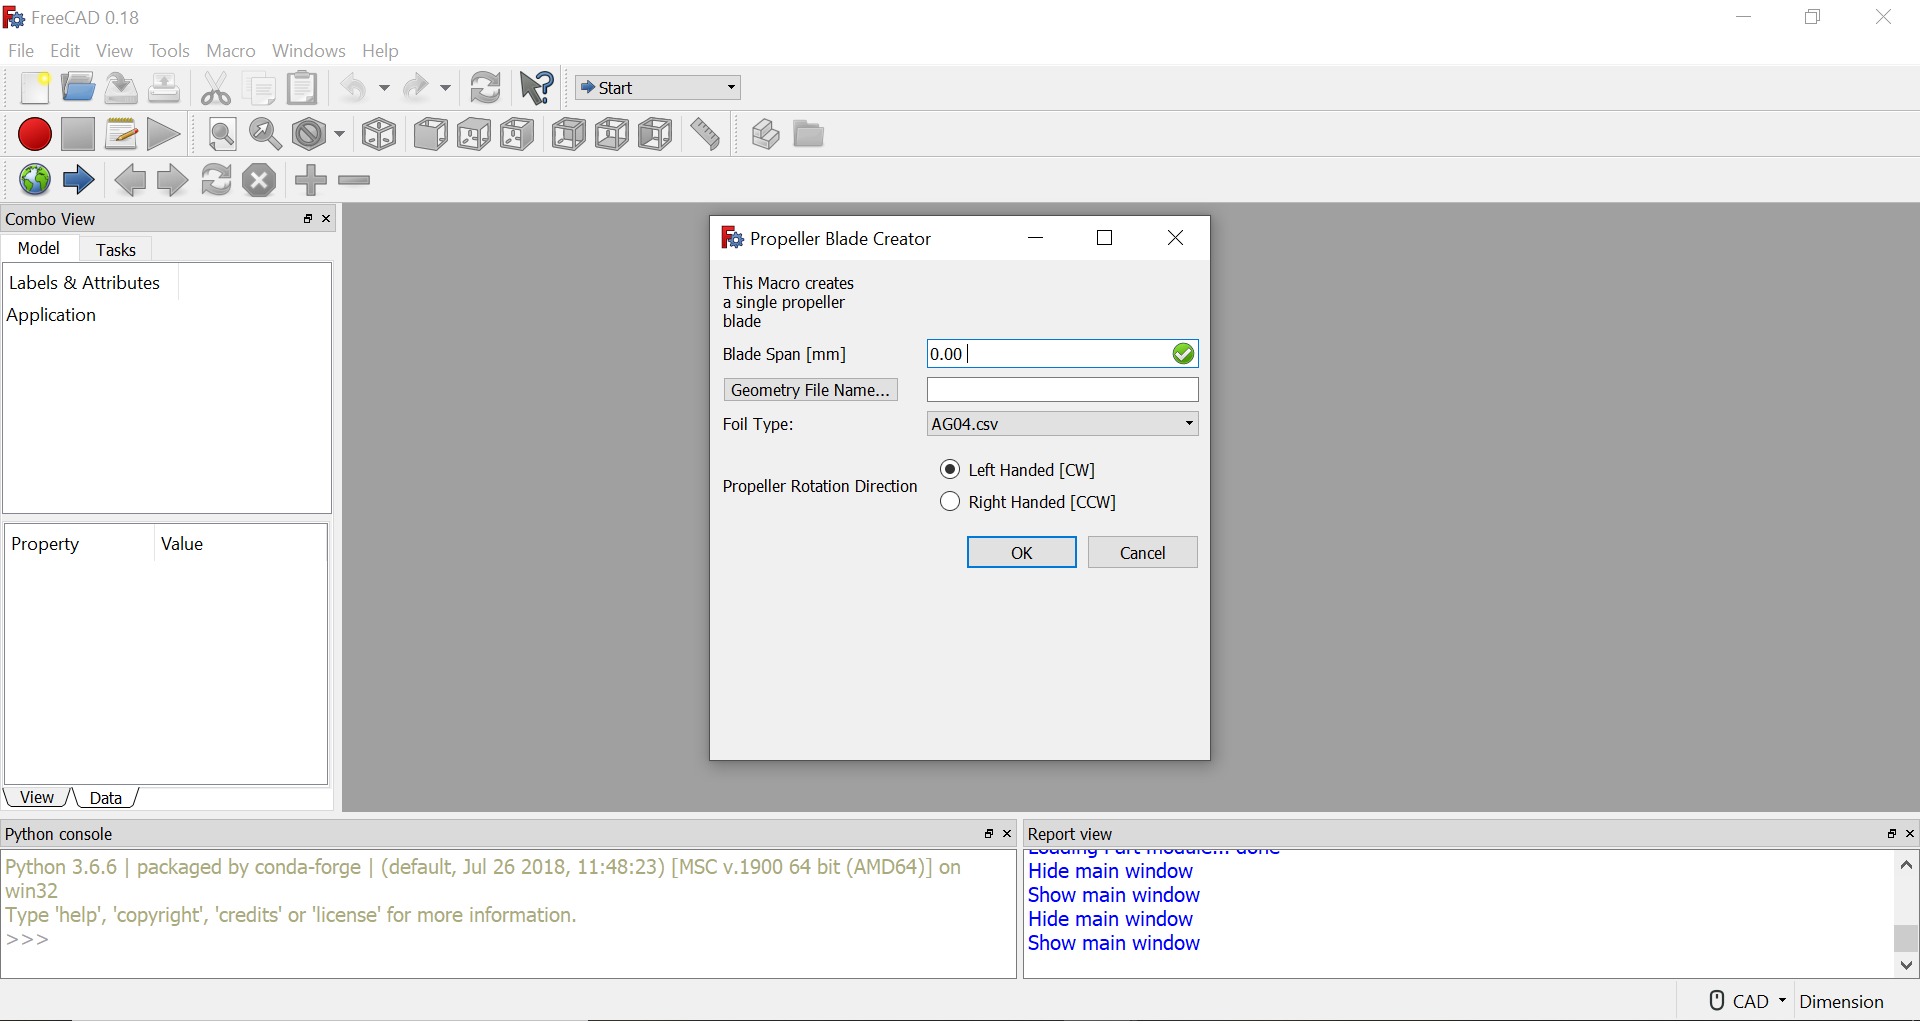The height and width of the screenshot is (1021, 1920).
Task: Set the camera to front view
Action: (x=430, y=133)
